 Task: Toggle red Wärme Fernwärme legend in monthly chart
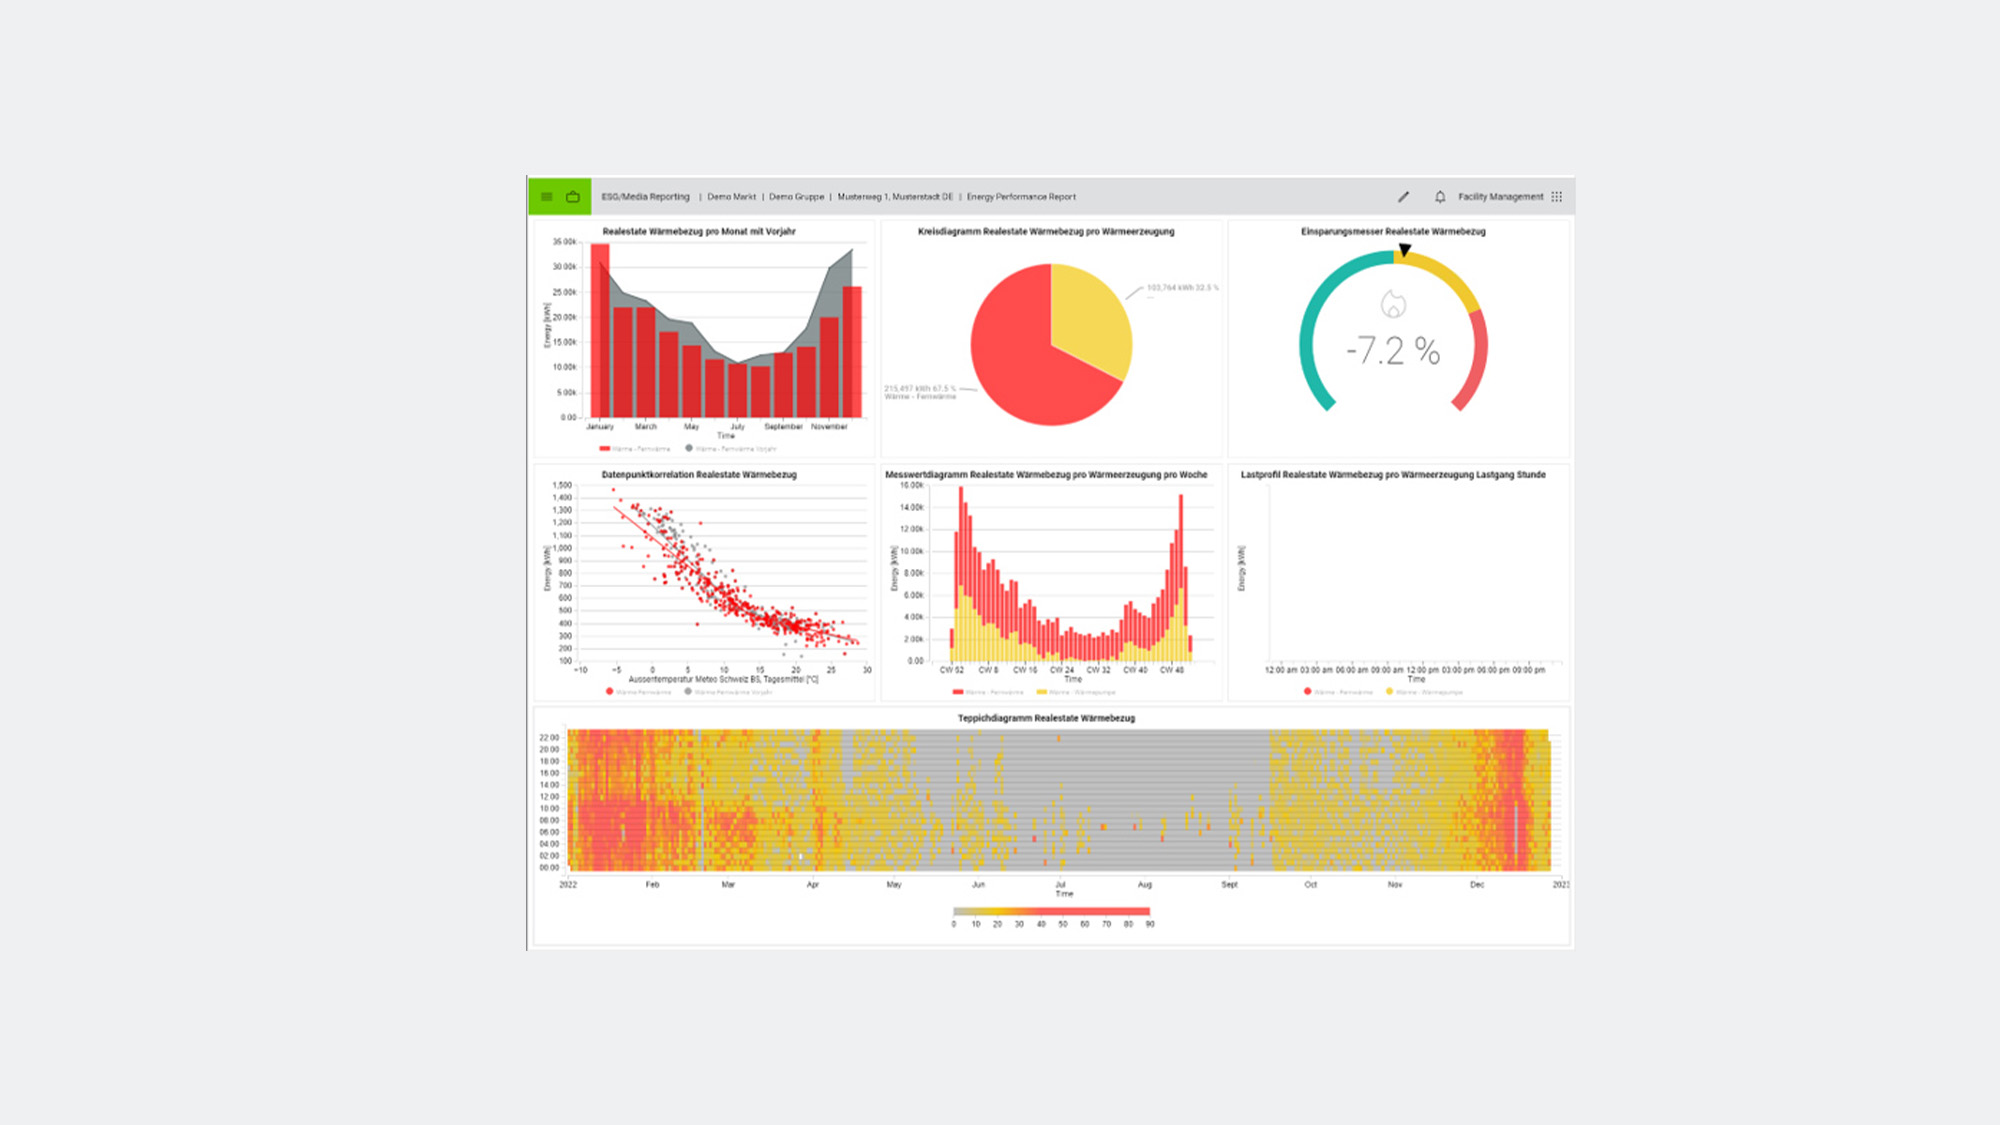point(634,449)
